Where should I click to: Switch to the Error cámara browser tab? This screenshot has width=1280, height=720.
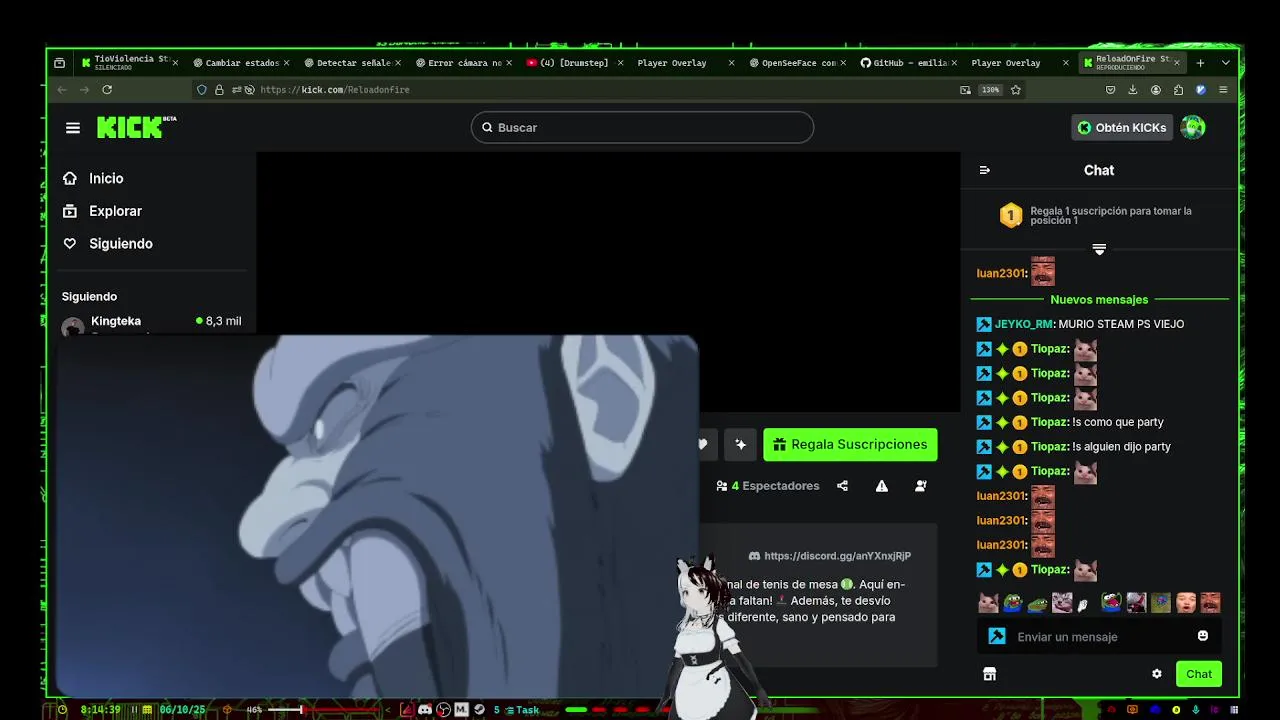463,62
